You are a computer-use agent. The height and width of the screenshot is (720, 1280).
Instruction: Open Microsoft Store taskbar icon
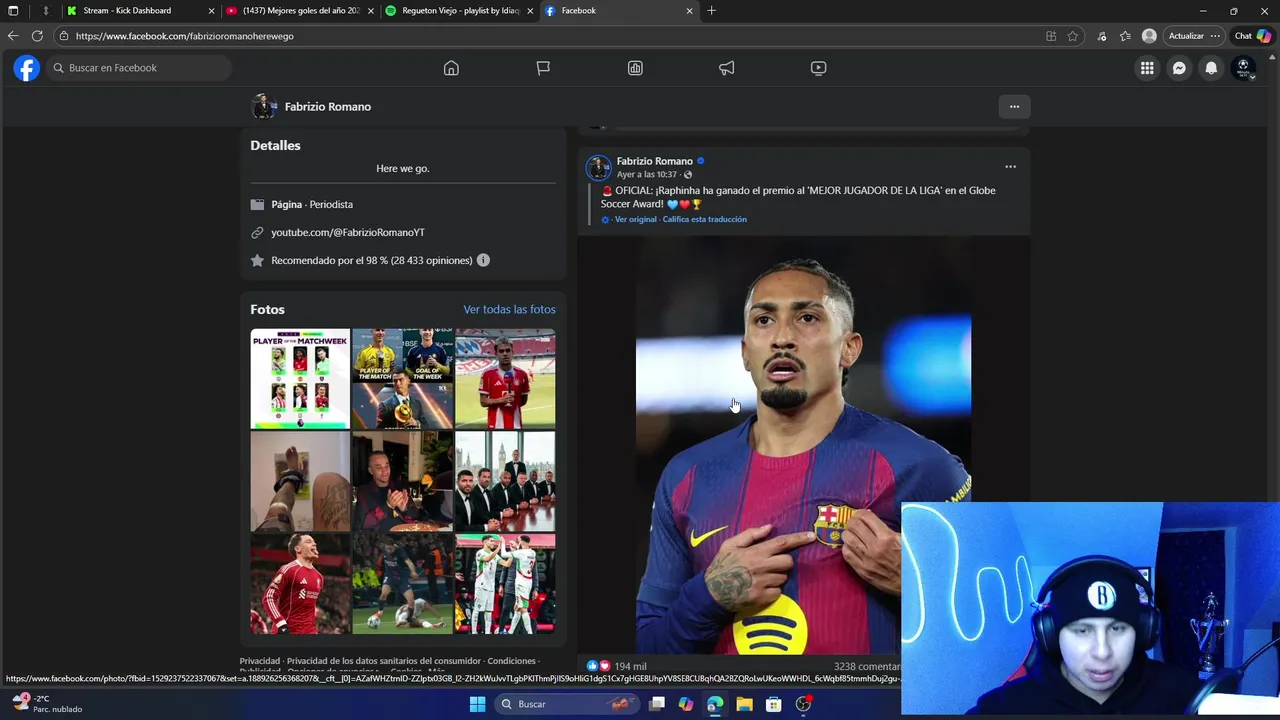(773, 704)
